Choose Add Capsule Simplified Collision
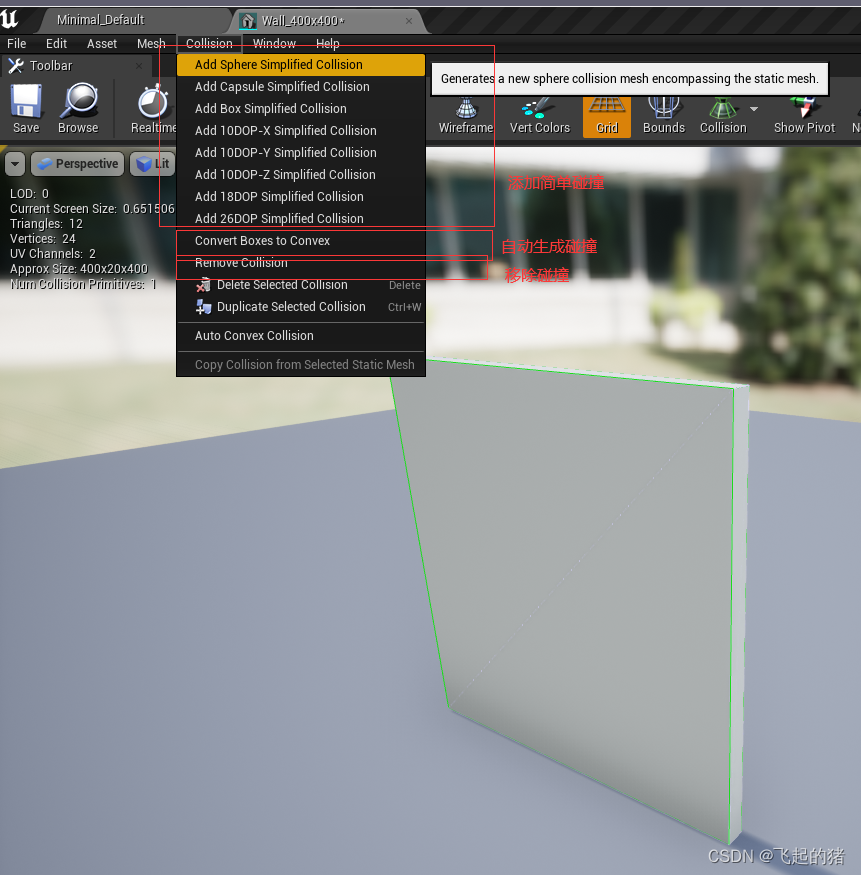The height and width of the screenshot is (875, 861). (x=301, y=86)
